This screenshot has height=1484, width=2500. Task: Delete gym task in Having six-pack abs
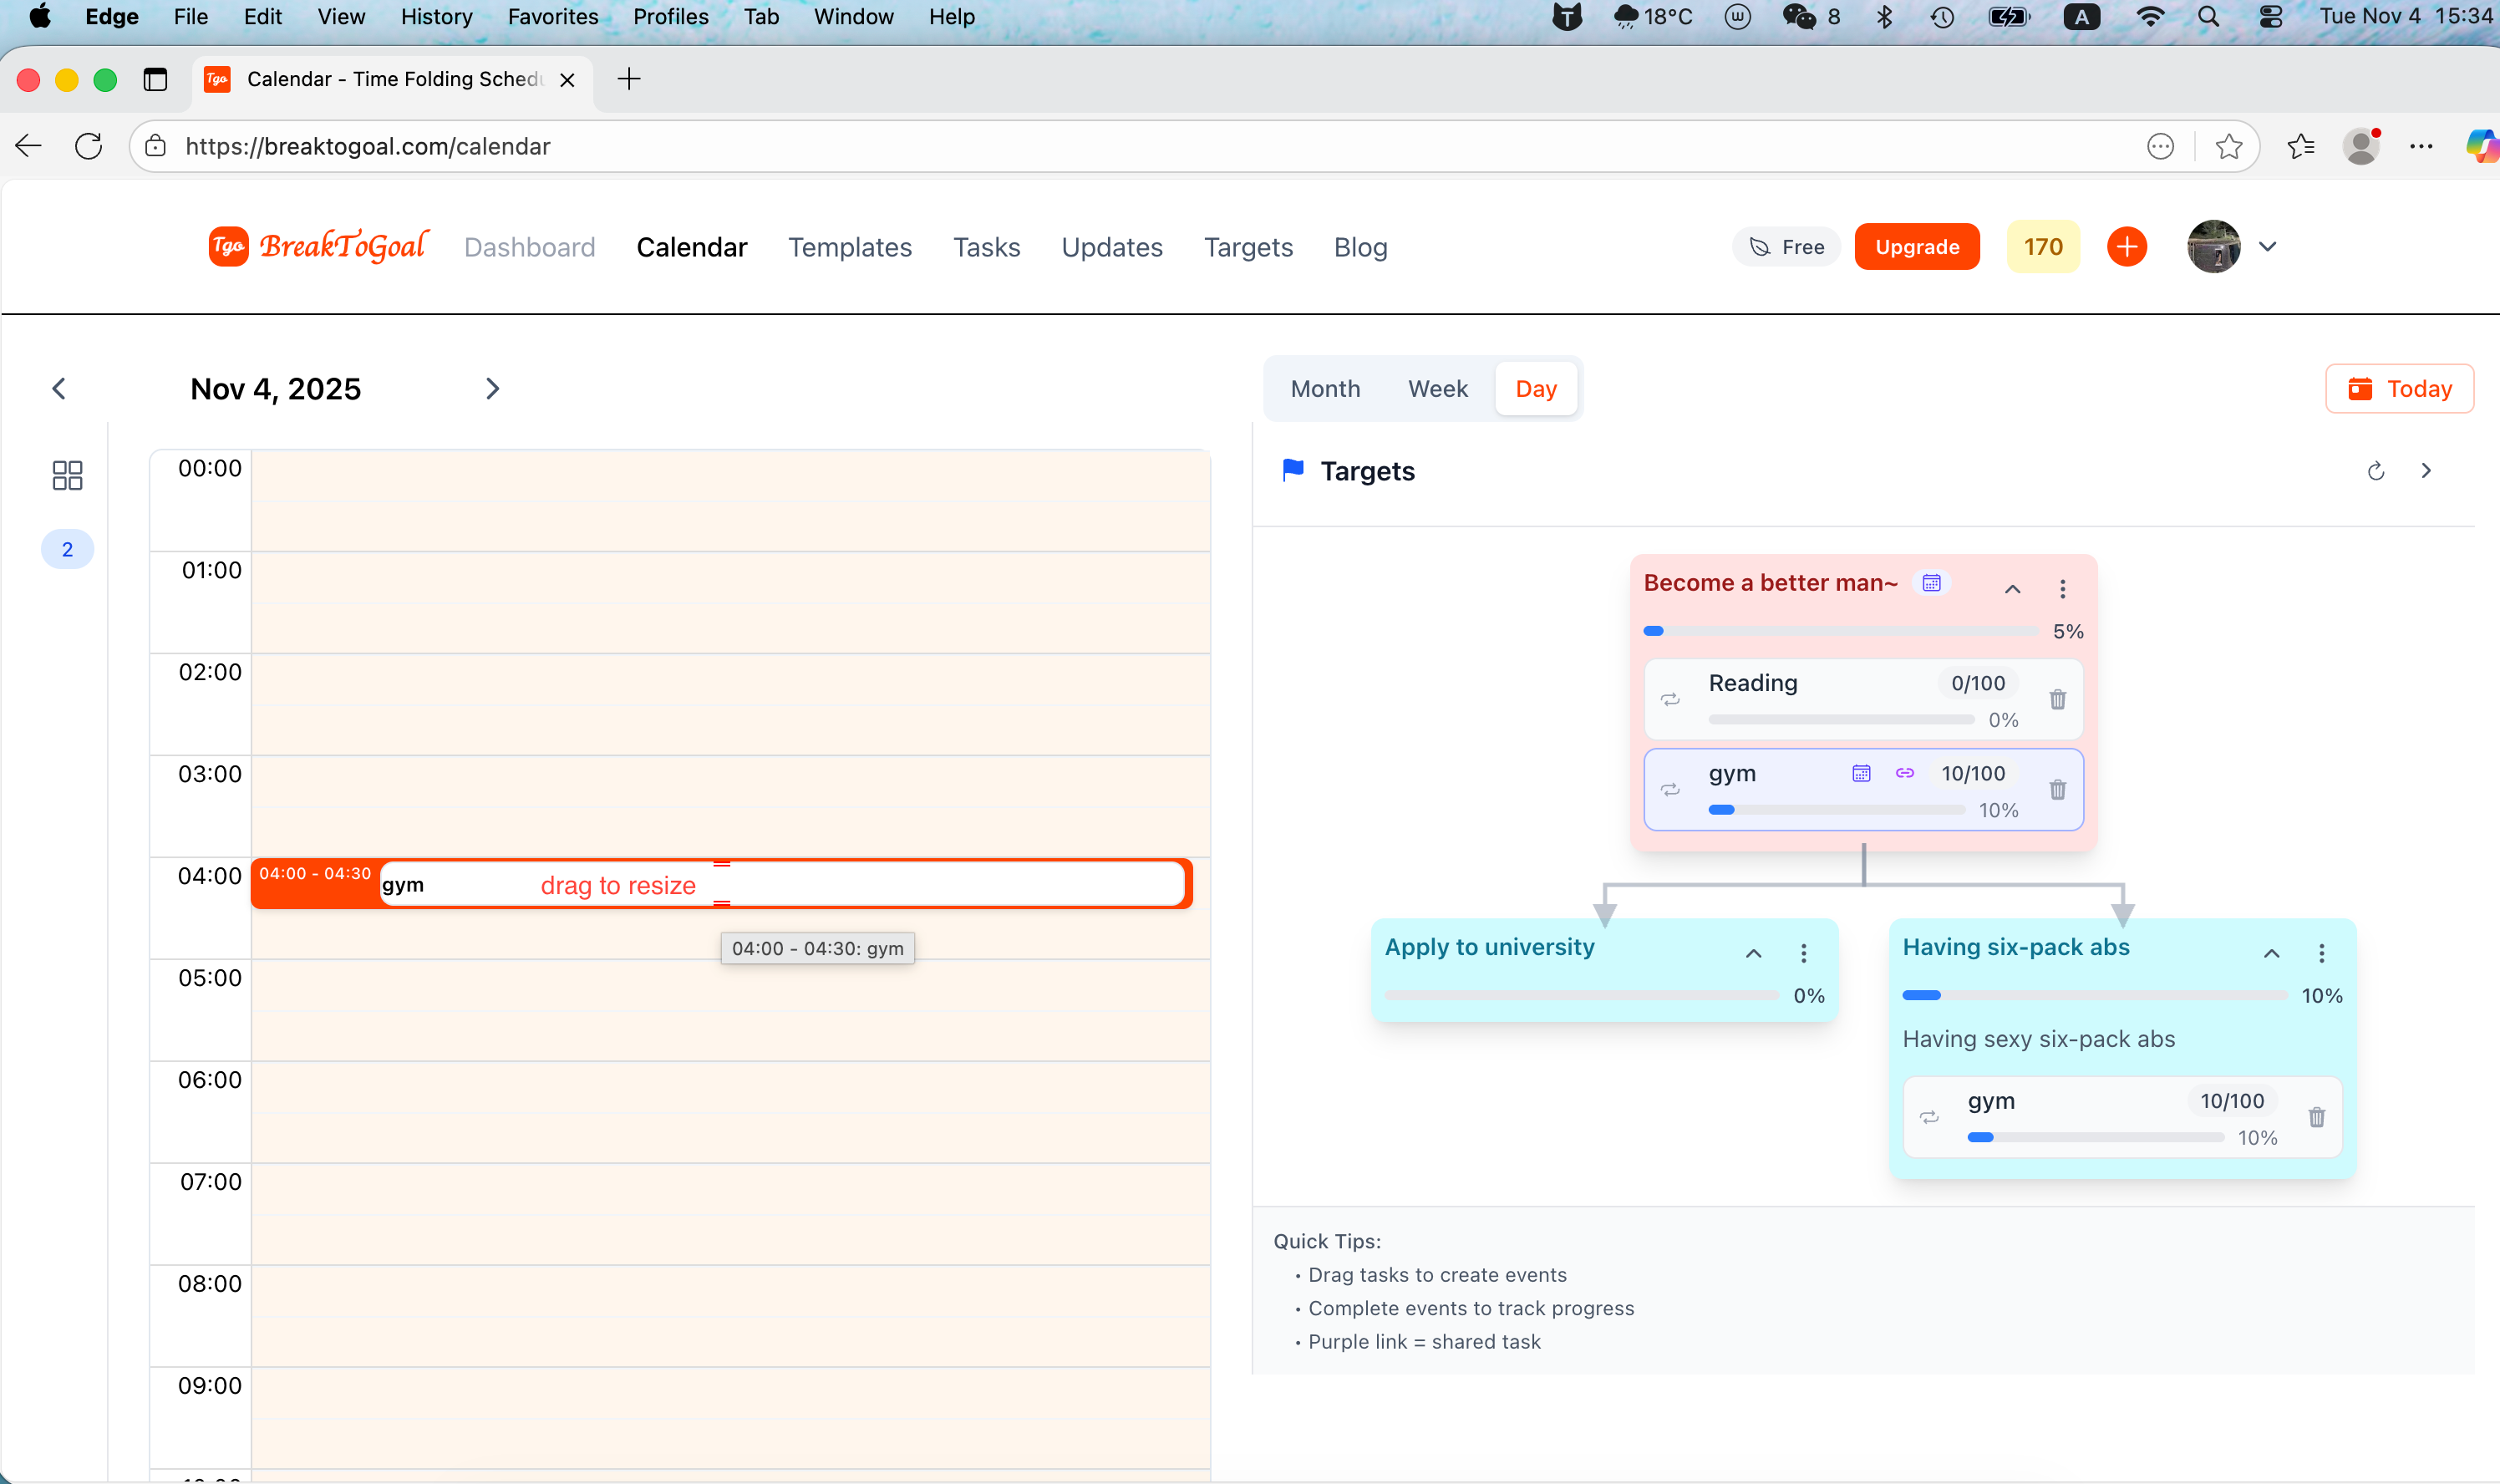(2316, 1117)
